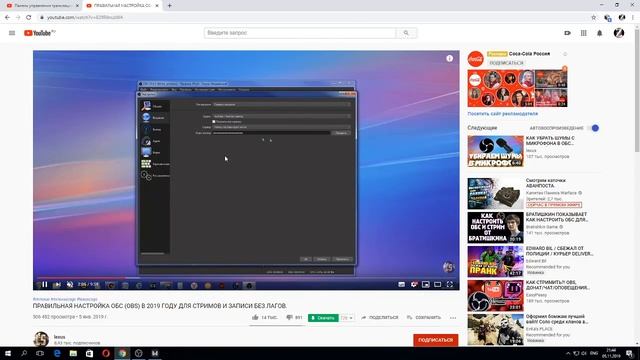640x360 pixels.
Task: Launch Edge from the taskbar
Action: pyautogui.click(x=57, y=353)
